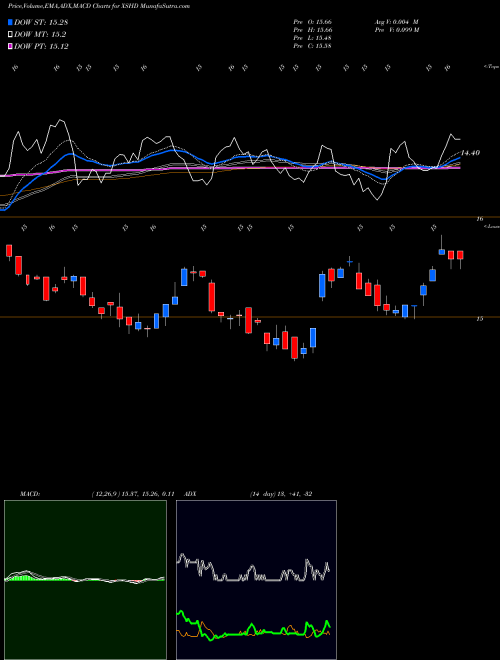Click the first red candlestick on the left
Image resolution: width=500 pixels, height=660 pixels.
click(x=9, y=250)
